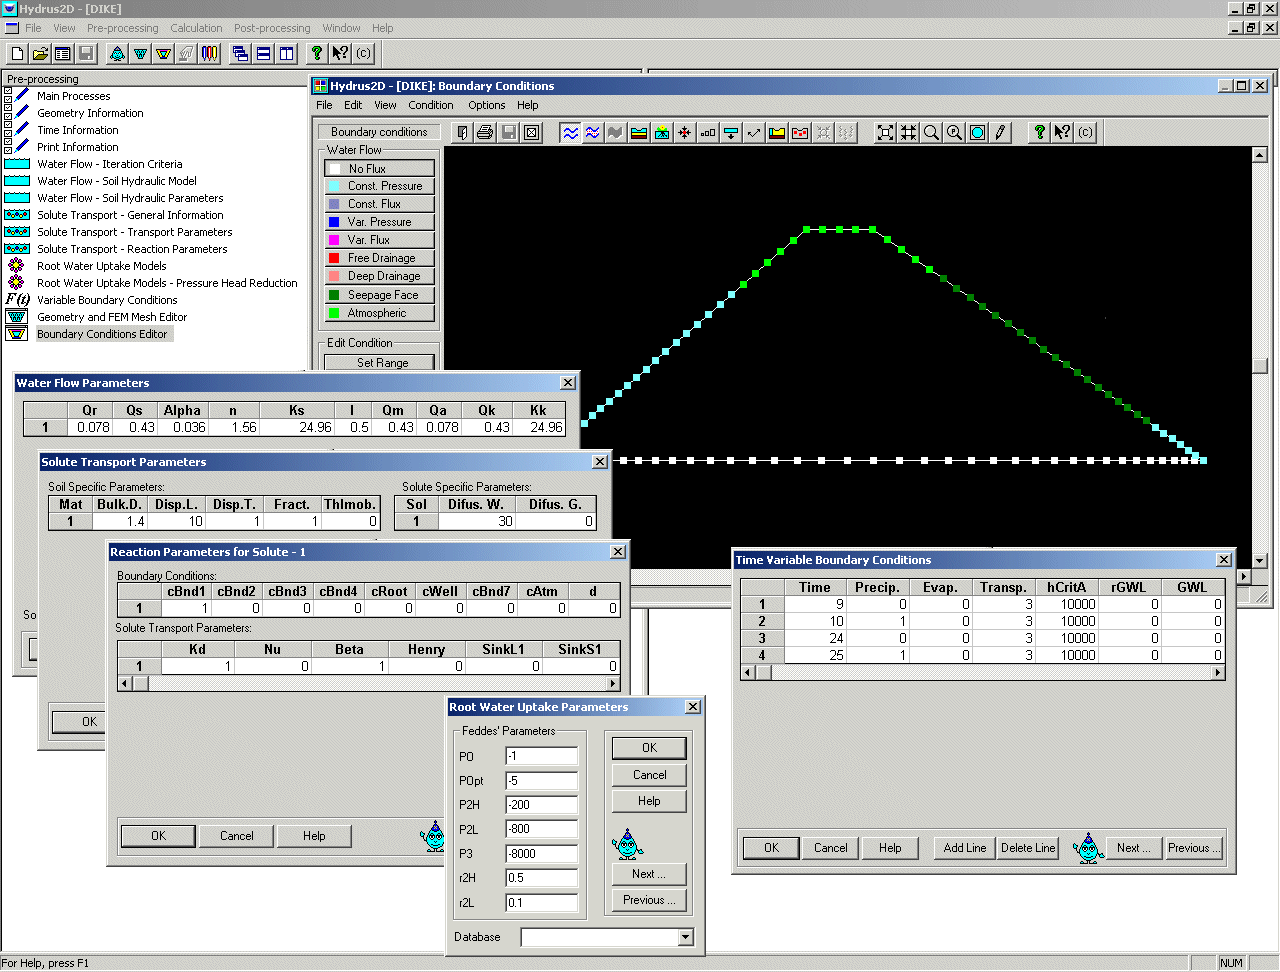Select Deep Drainage boundary condition
The width and height of the screenshot is (1280, 972).
click(x=380, y=276)
